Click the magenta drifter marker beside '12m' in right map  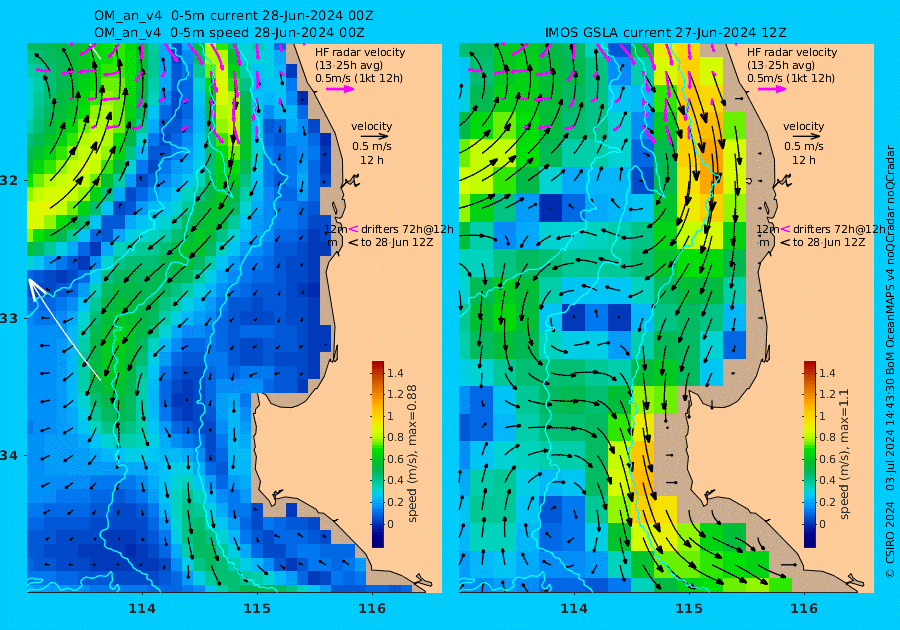(785, 230)
